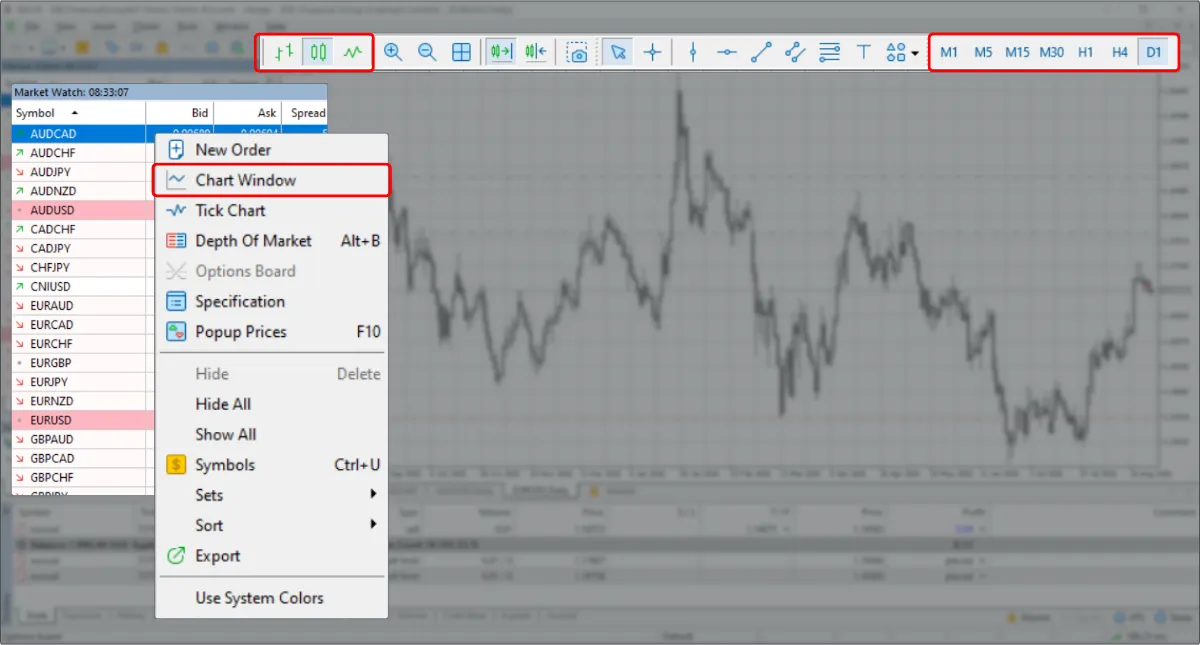Select the text label tool
1200x645 pixels.
(x=863, y=52)
